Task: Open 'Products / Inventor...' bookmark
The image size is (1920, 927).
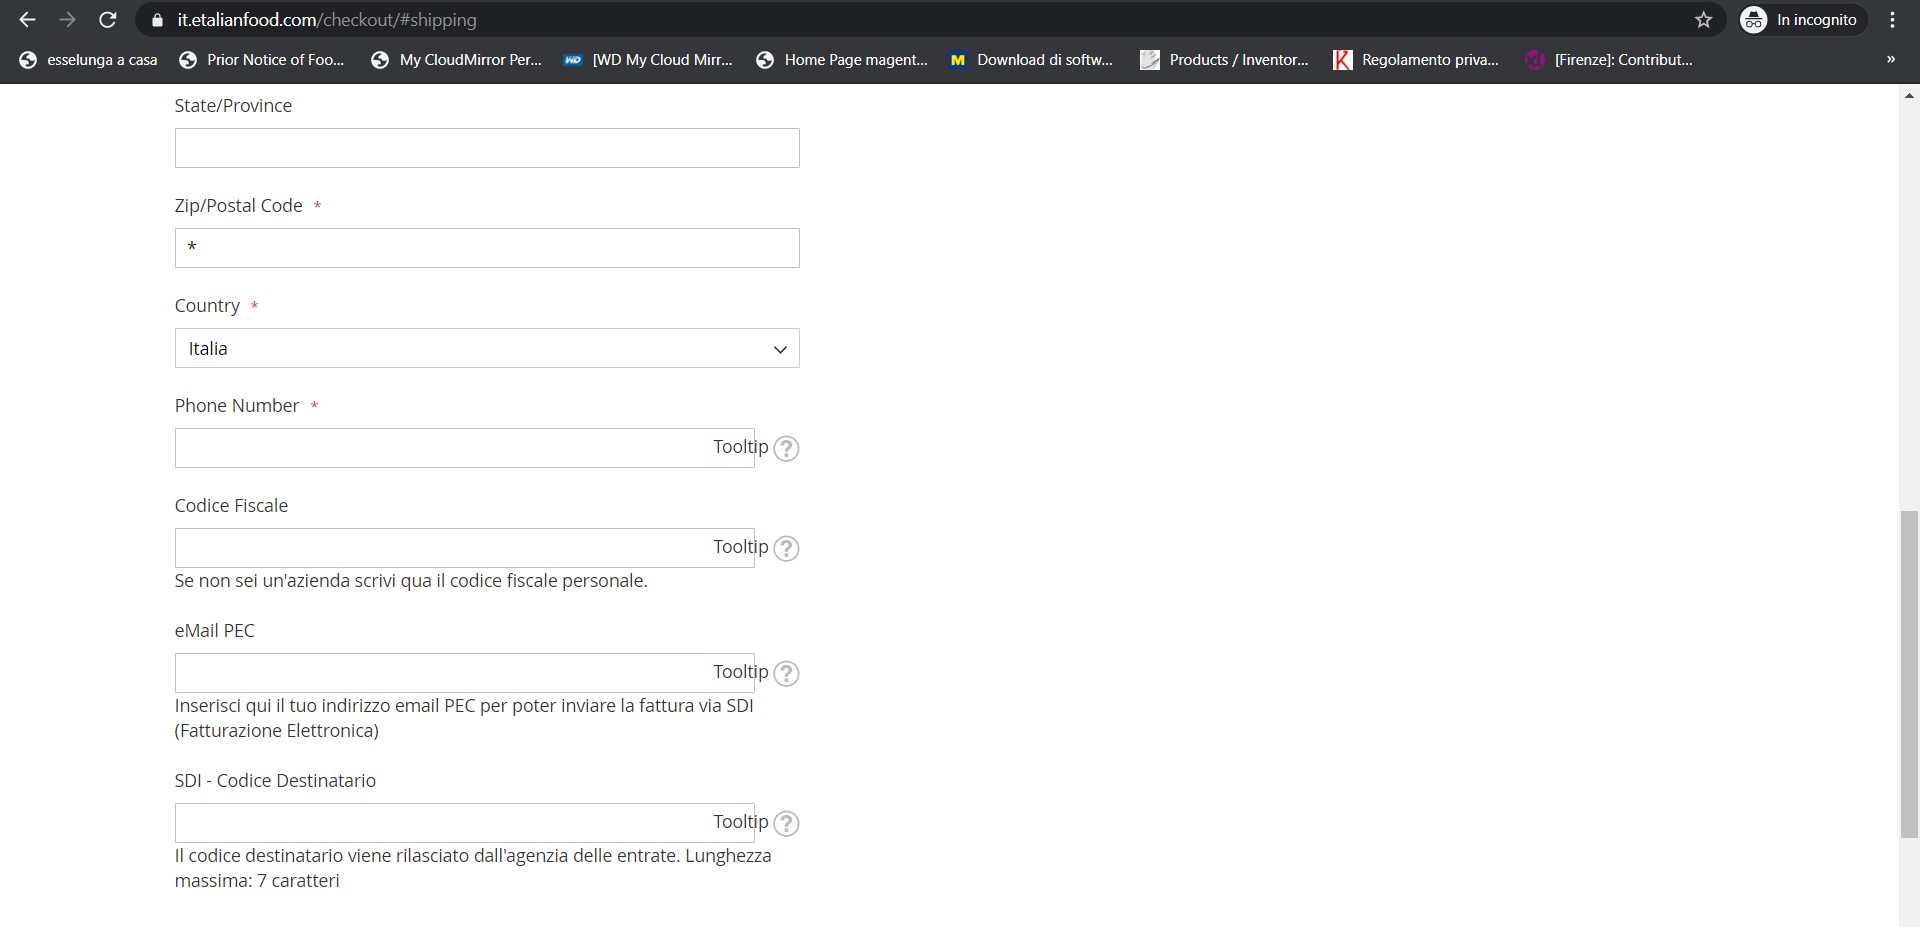Action: pos(1225,60)
